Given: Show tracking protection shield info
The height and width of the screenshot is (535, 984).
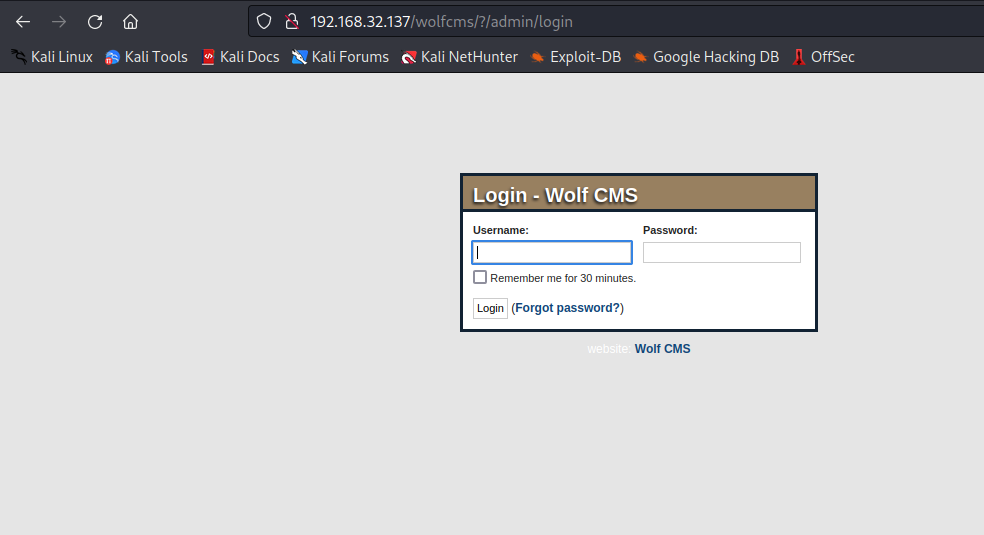Looking at the screenshot, I should [x=264, y=21].
